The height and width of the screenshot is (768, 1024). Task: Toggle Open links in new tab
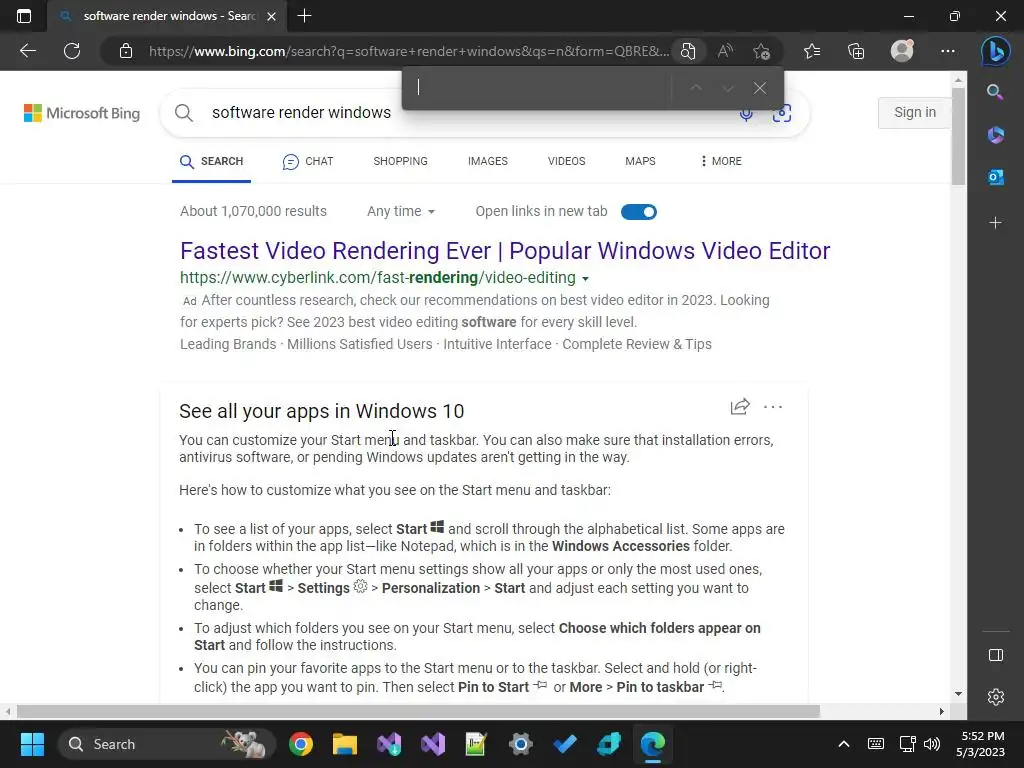click(639, 212)
